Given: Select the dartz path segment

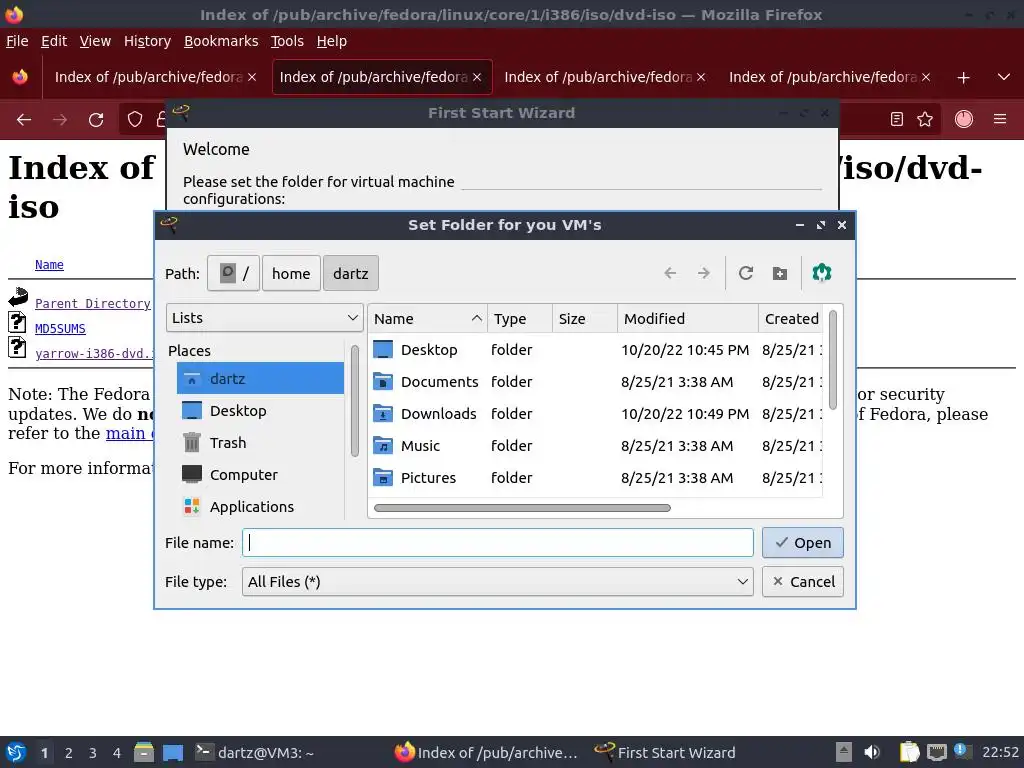Looking at the screenshot, I should tap(351, 273).
